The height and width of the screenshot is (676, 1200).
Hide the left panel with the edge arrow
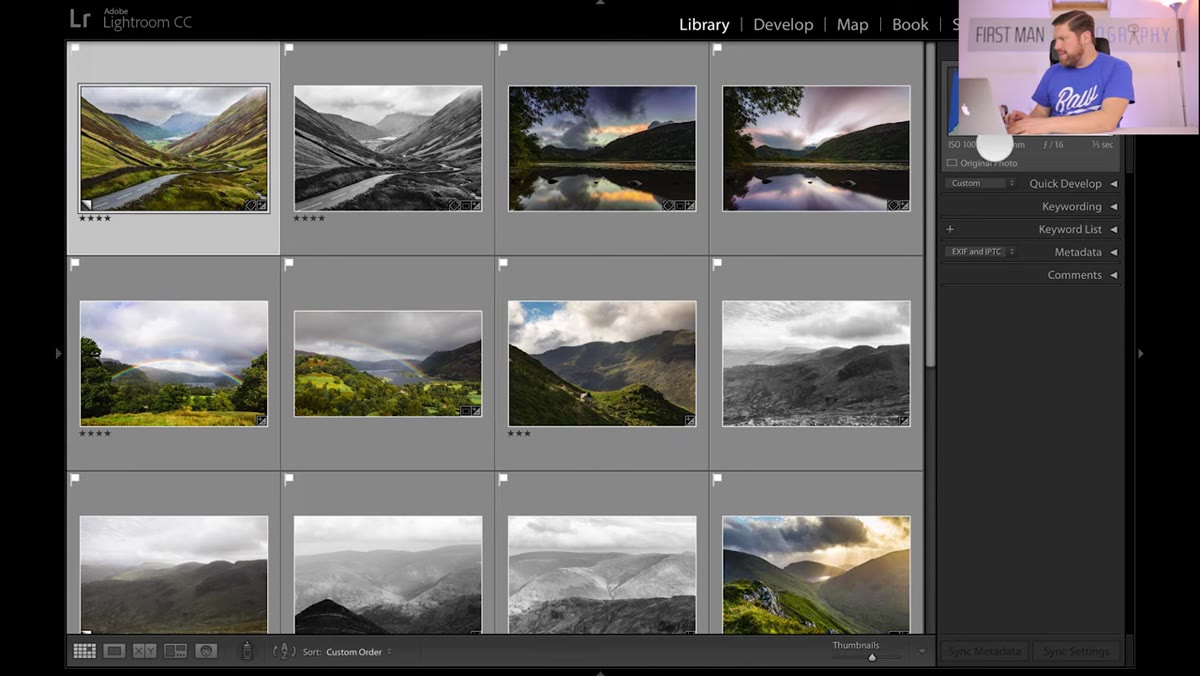pos(58,353)
